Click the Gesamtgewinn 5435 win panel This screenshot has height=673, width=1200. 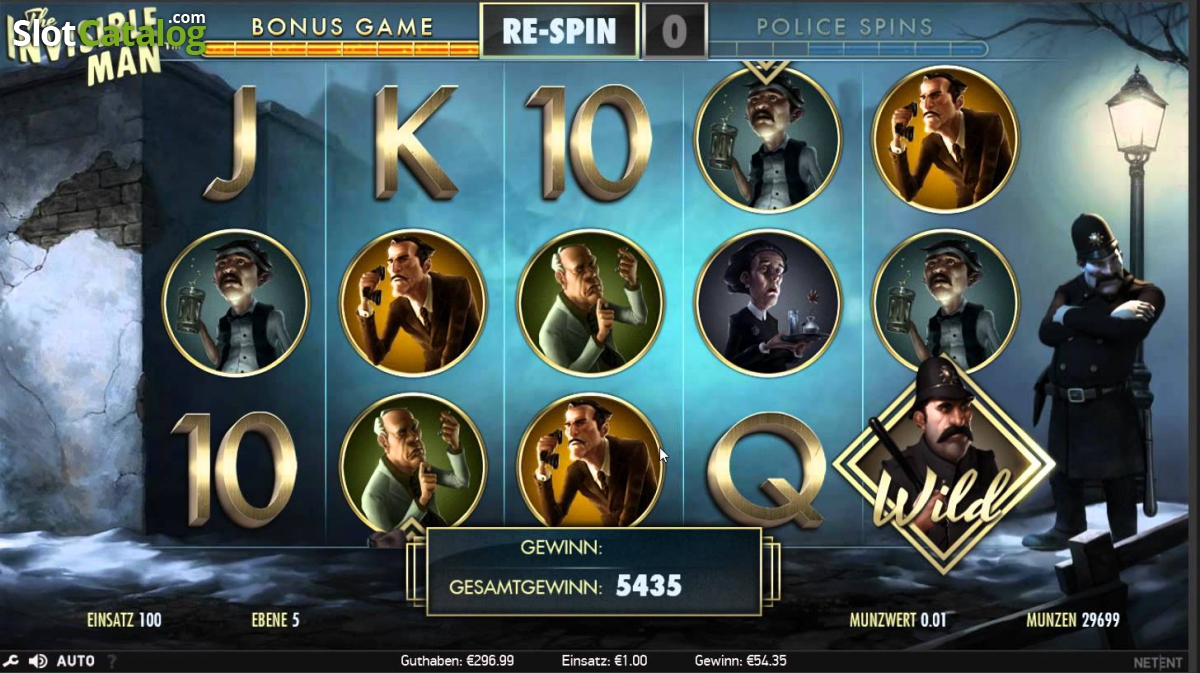tap(594, 570)
